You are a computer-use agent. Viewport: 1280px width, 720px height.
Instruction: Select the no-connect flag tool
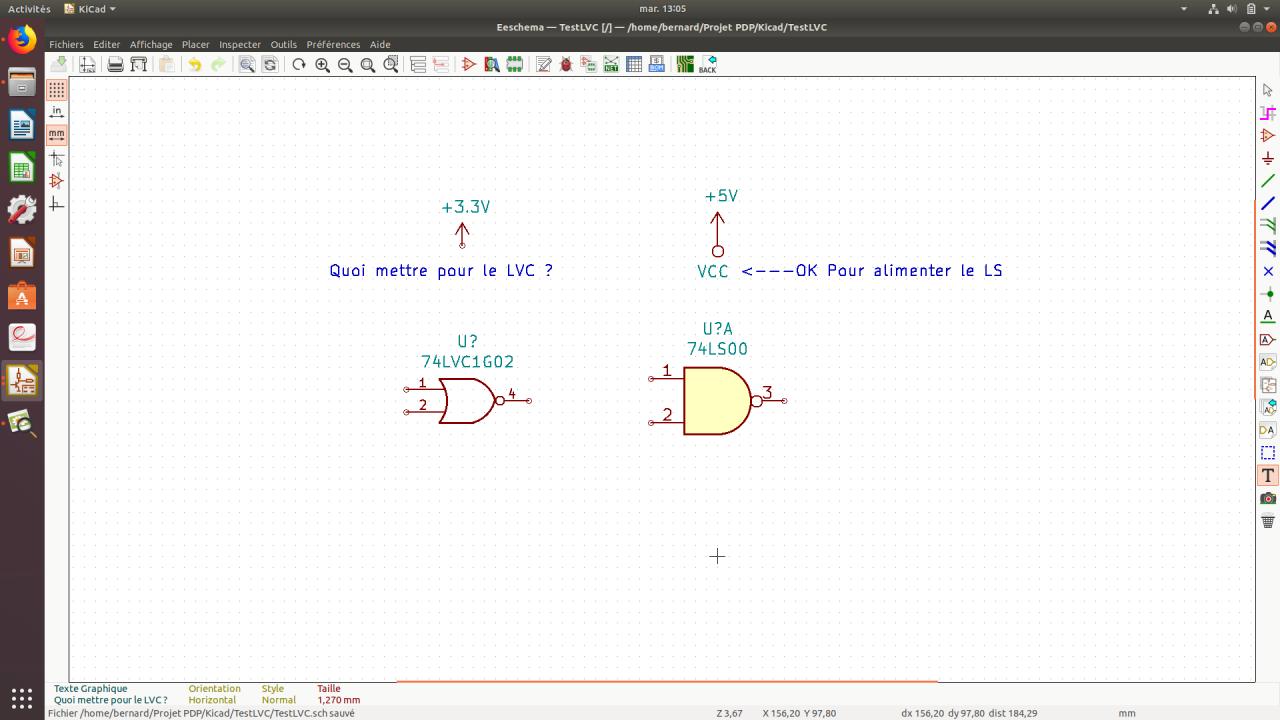[x=1268, y=271]
